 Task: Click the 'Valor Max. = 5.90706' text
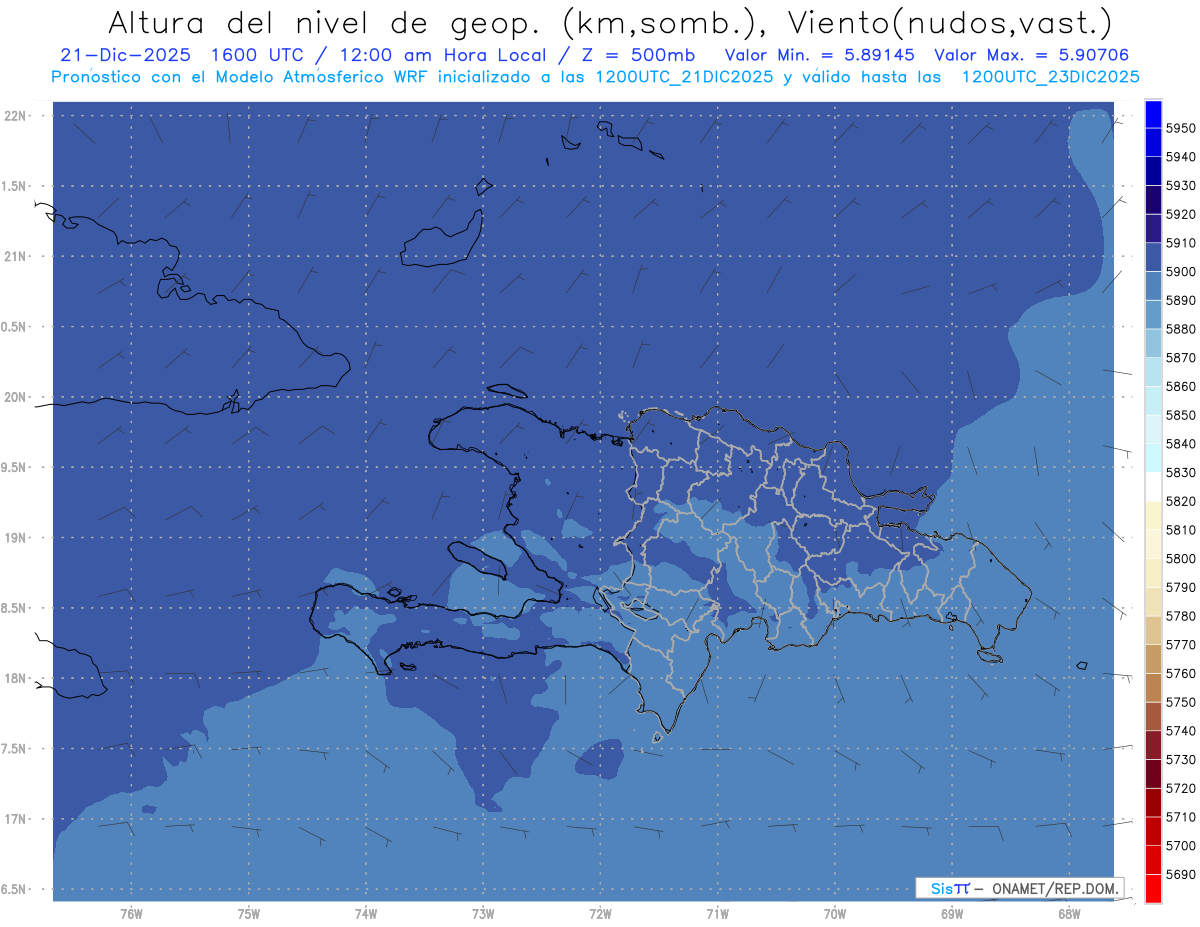[x=1032, y=55]
